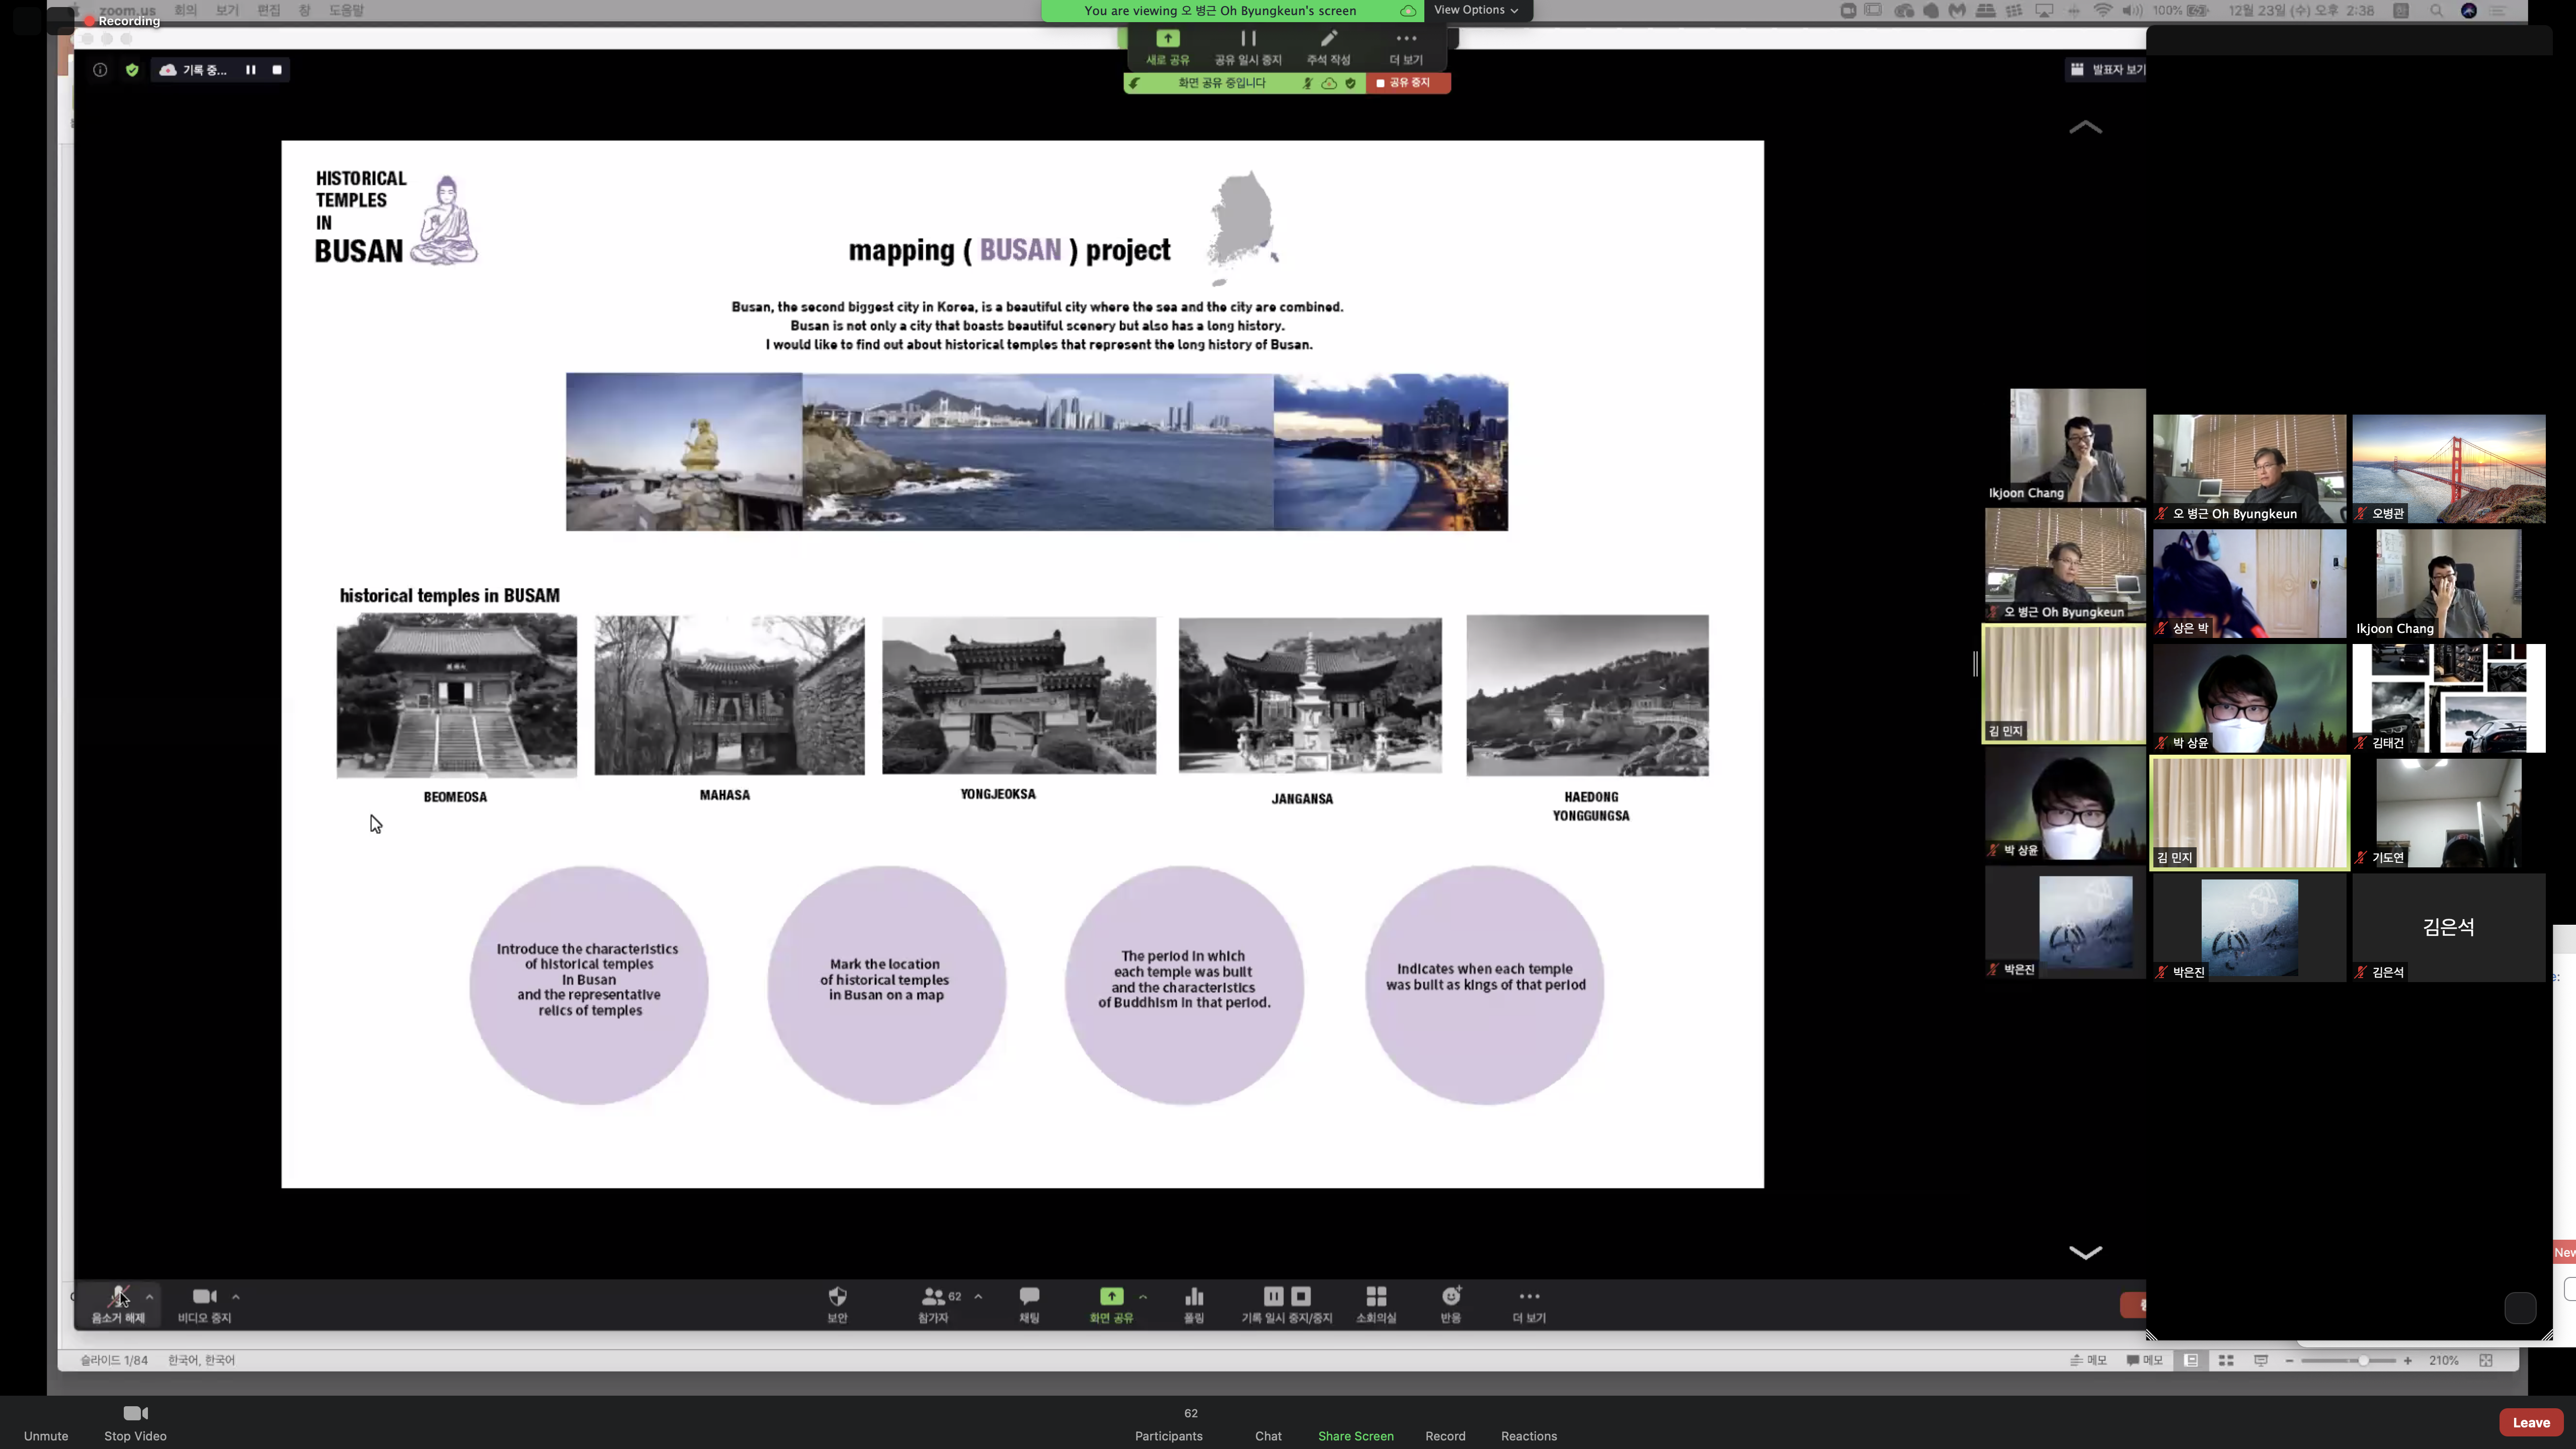Toggle 음소거 해제 microphone in the shared window

119,1305
